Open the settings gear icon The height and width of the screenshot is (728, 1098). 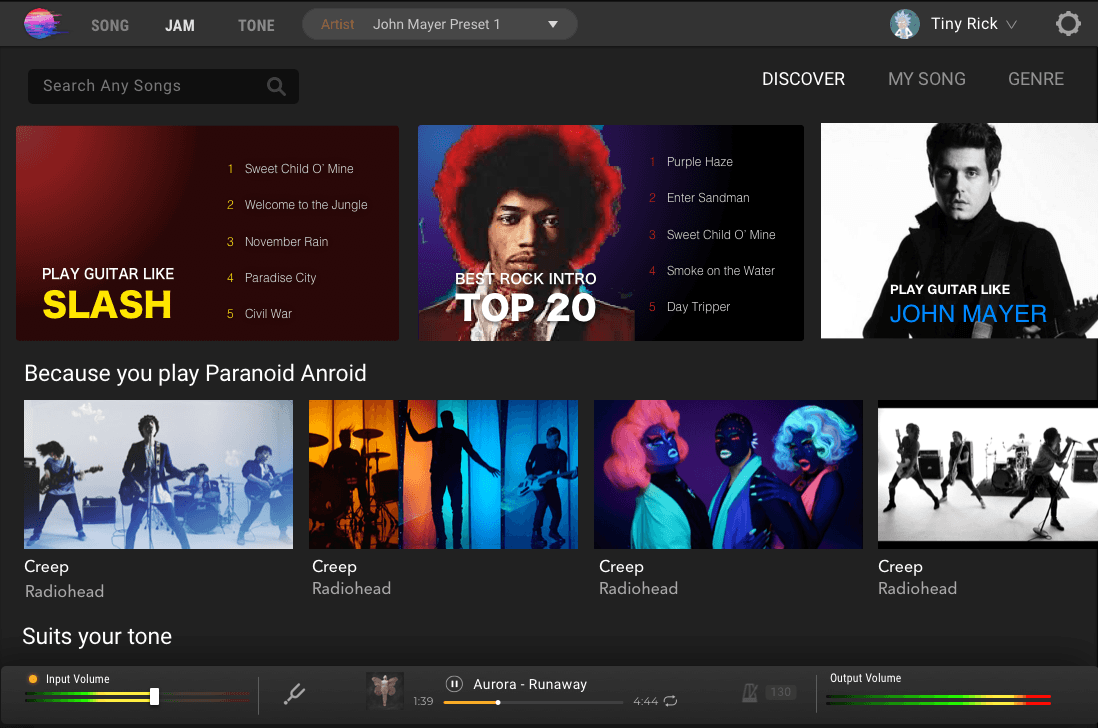click(x=1068, y=24)
